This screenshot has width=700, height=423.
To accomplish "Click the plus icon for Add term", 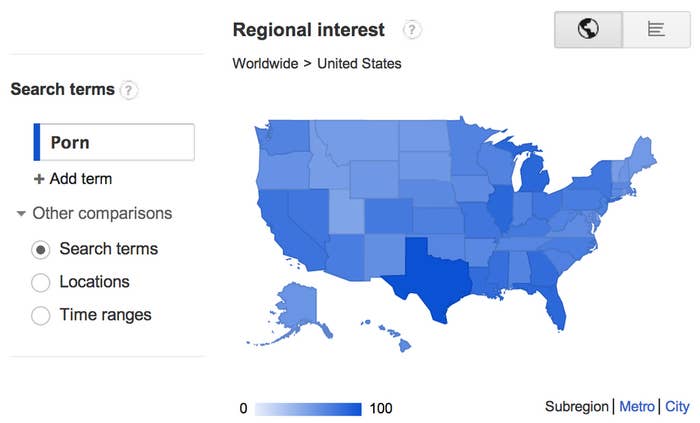I will (39, 179).
